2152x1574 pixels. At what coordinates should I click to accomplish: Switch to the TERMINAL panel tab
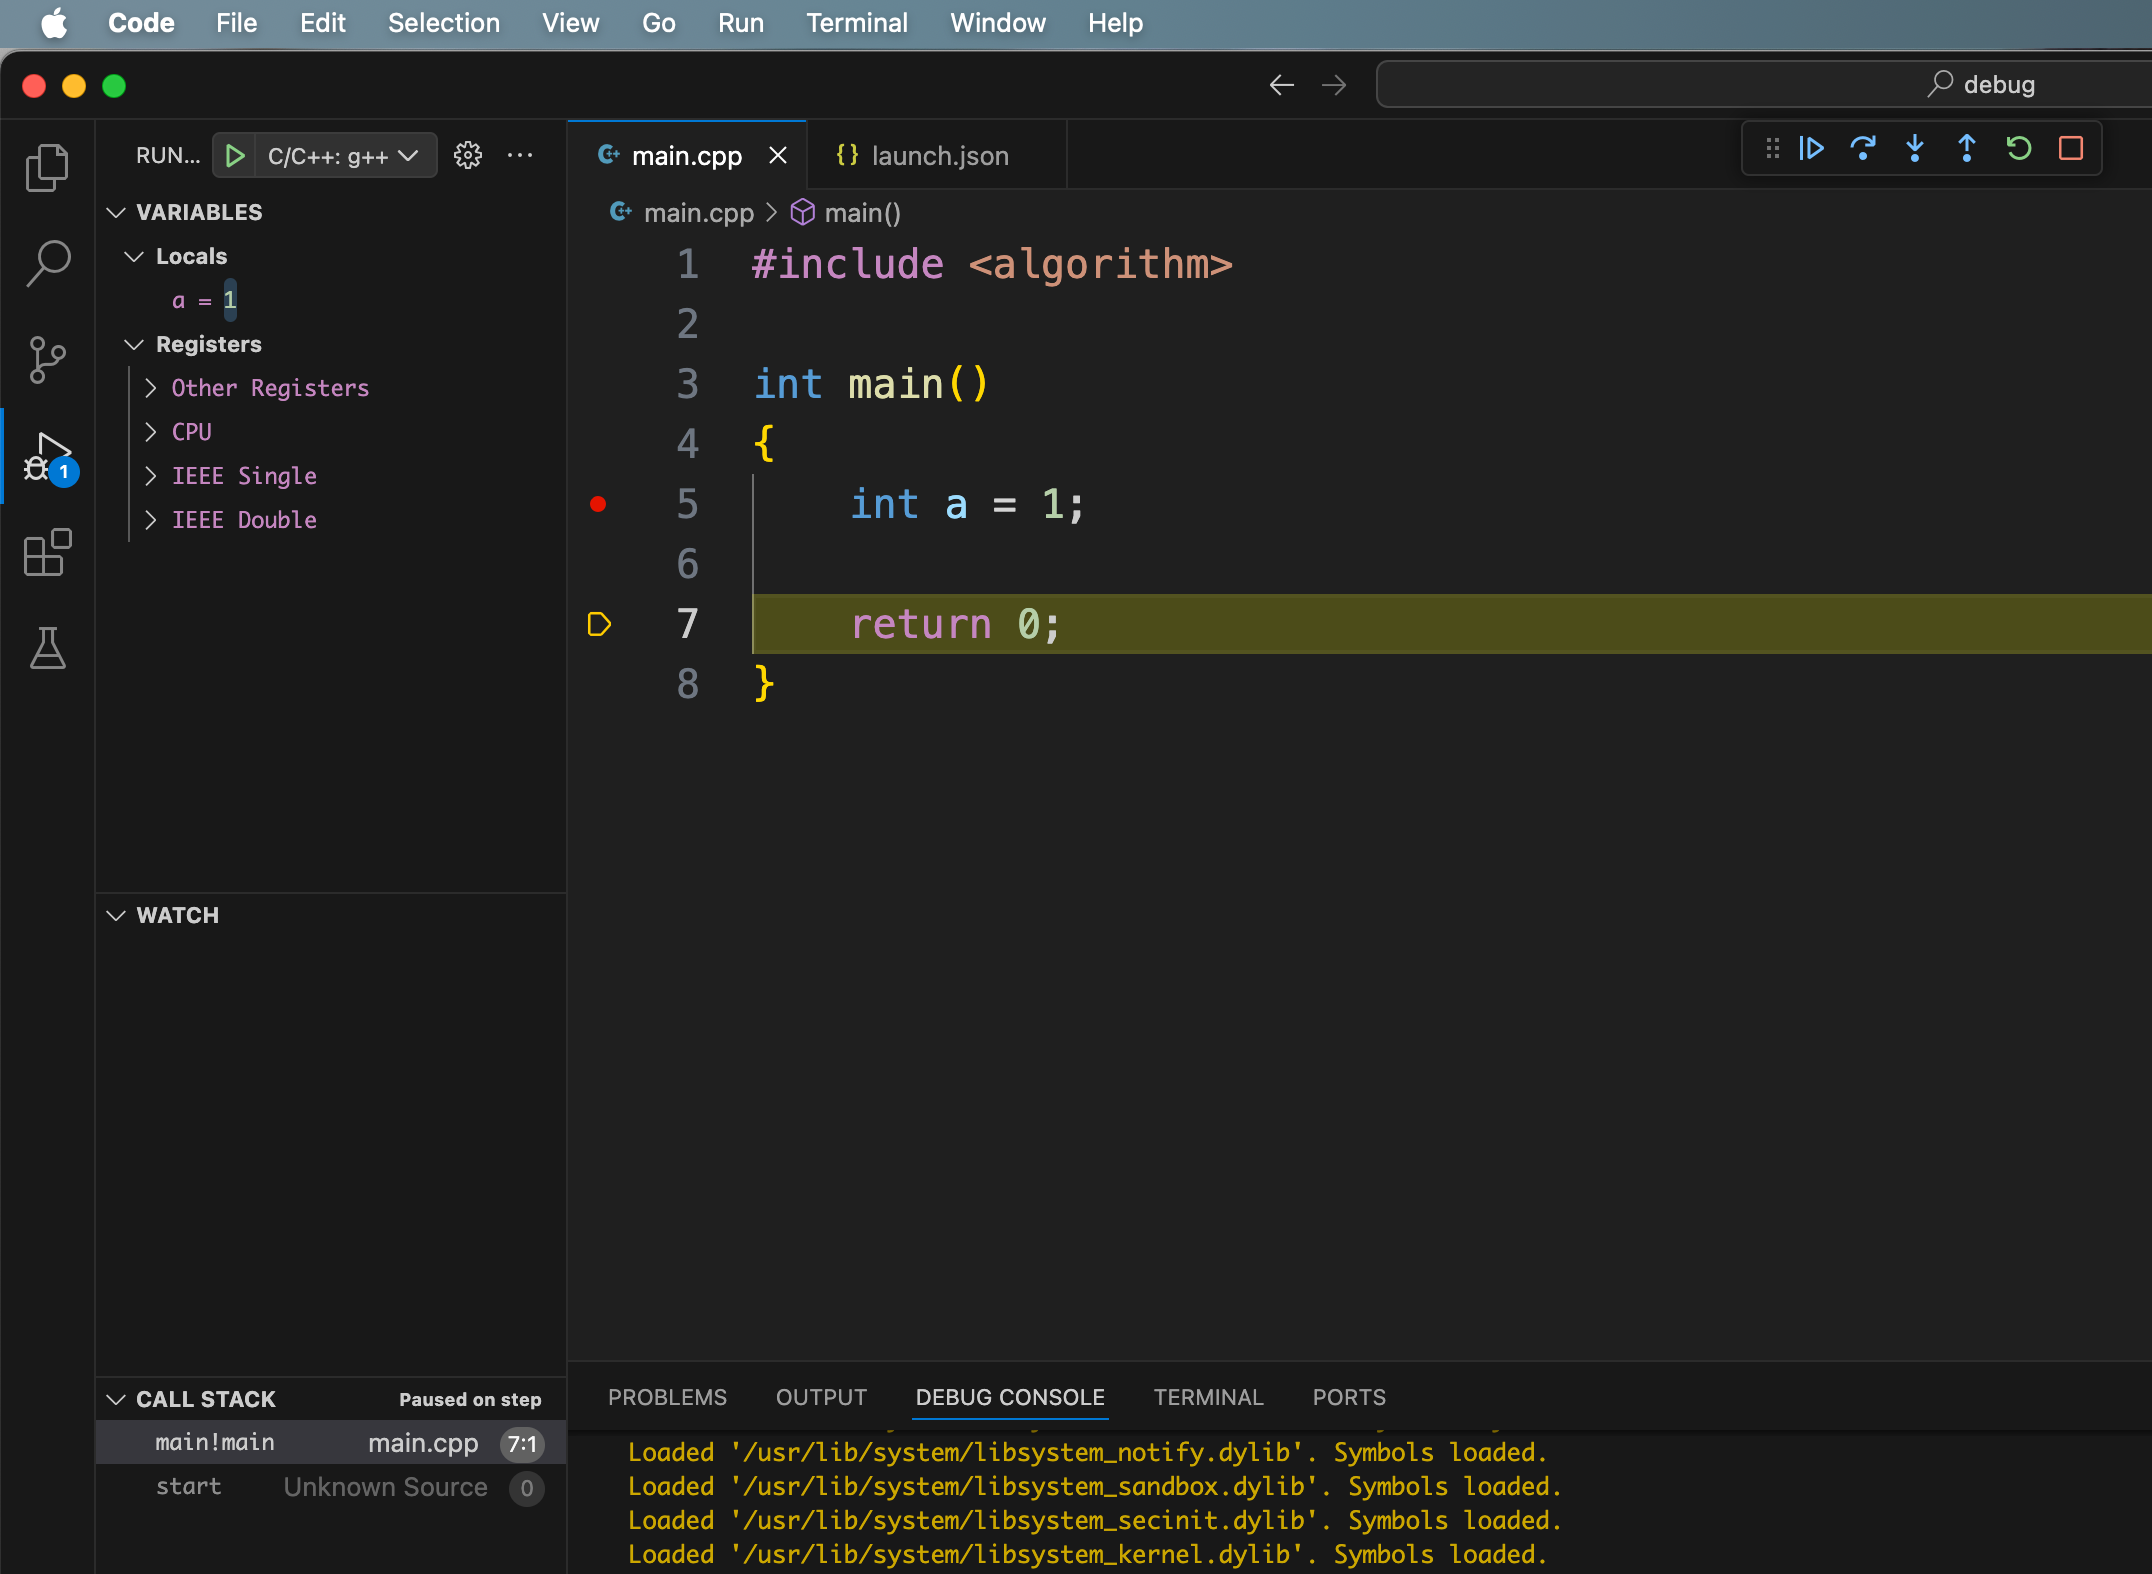point(1208,1397)
